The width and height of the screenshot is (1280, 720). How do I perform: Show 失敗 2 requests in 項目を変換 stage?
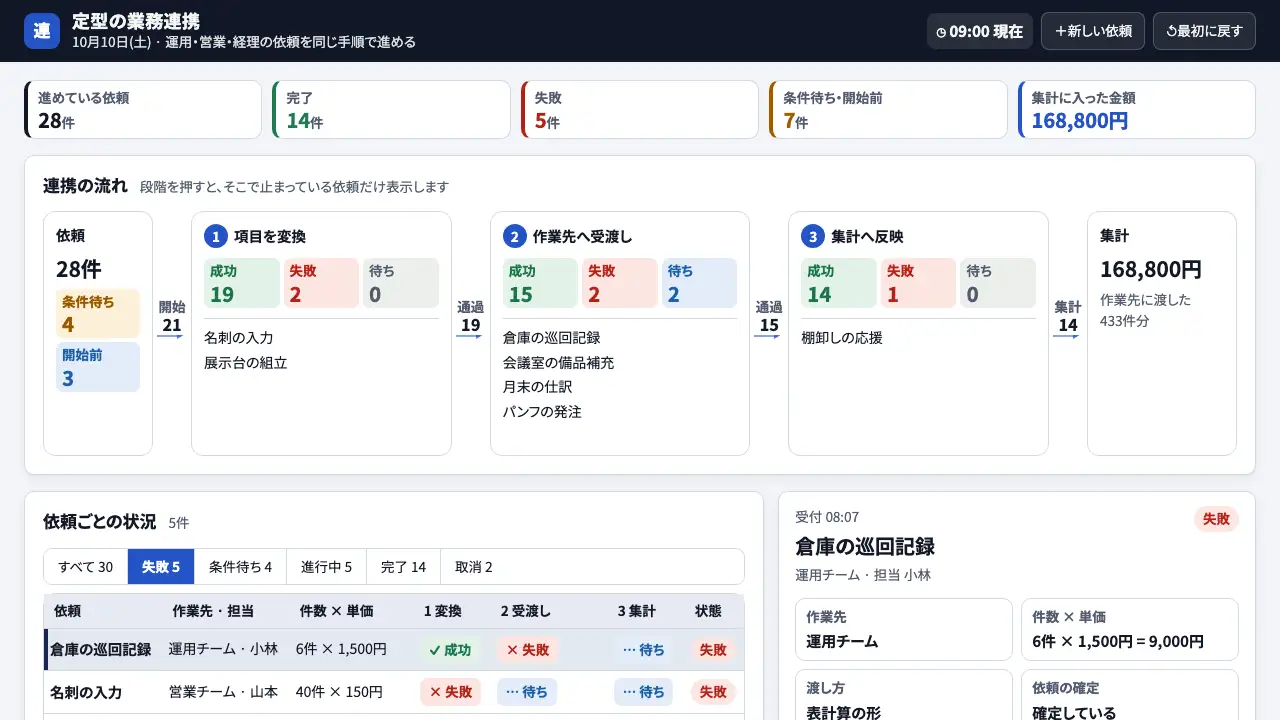(321, 283)
